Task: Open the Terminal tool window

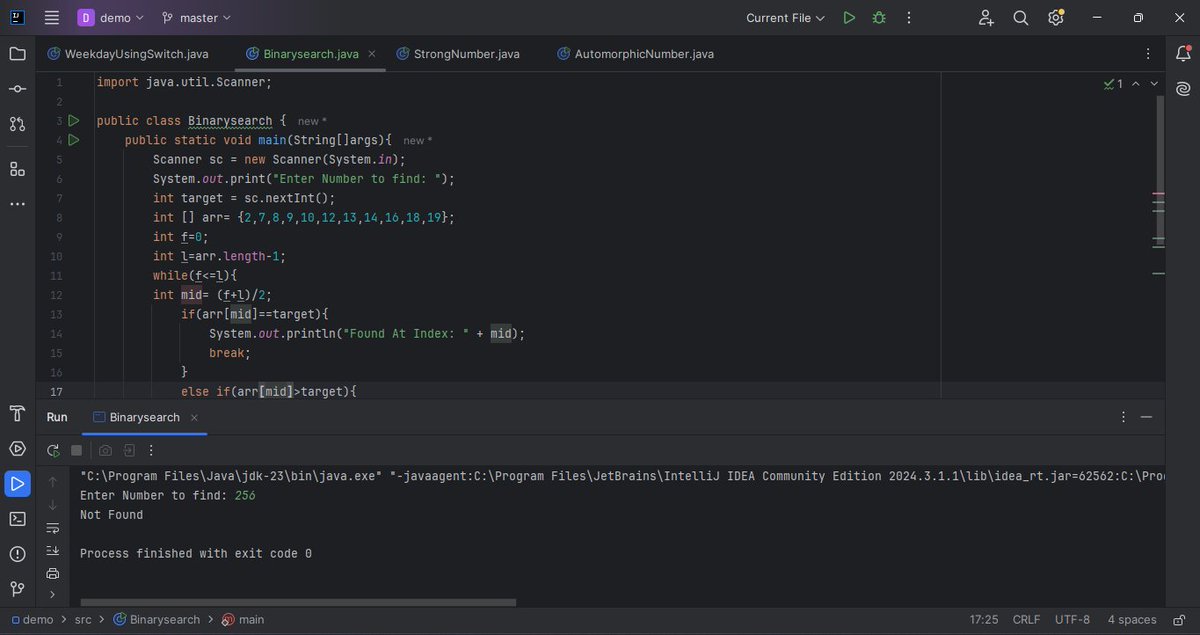Action: click(x=17, y=519)
